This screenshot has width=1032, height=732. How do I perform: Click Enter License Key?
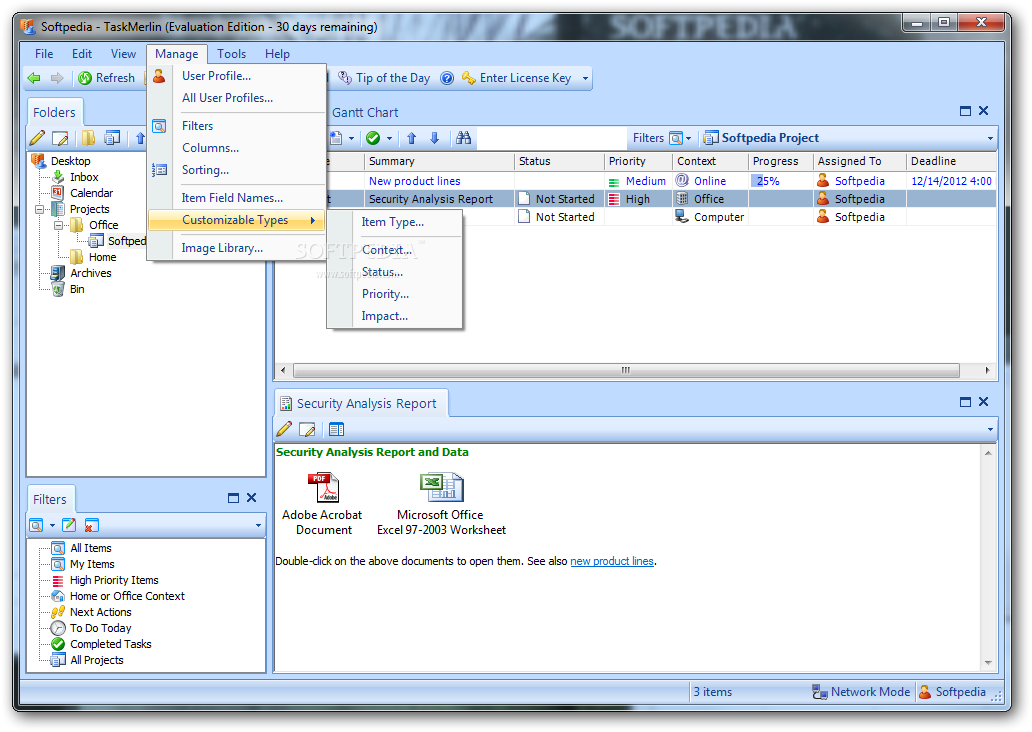point(517,78)
